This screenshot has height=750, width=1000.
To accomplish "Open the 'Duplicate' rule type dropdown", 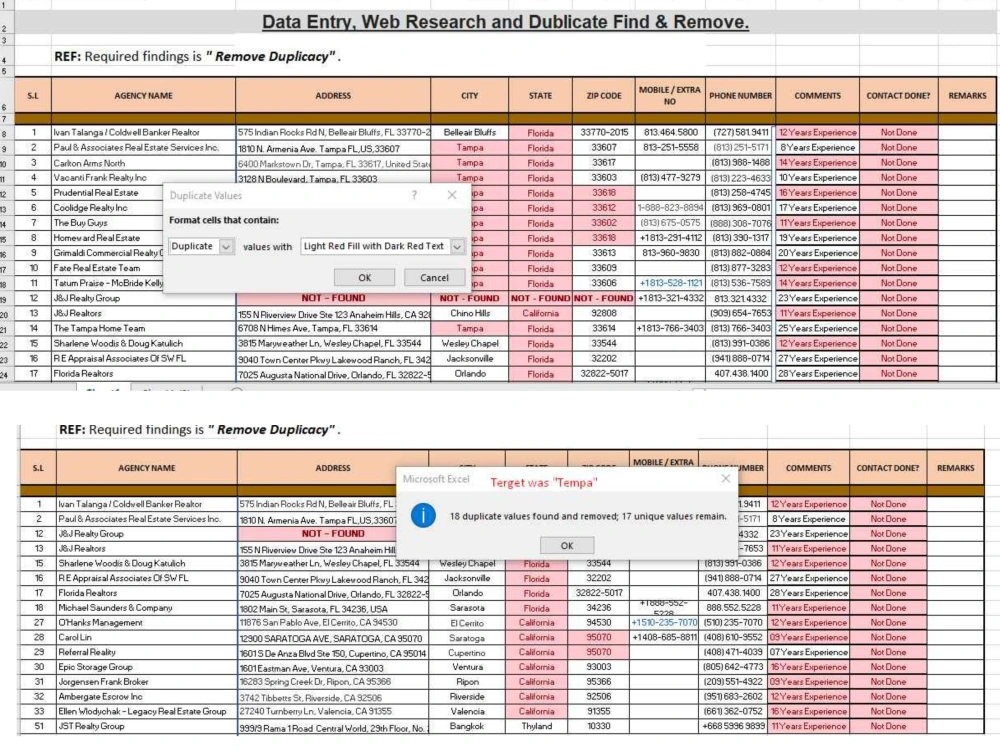I will 202,246.
